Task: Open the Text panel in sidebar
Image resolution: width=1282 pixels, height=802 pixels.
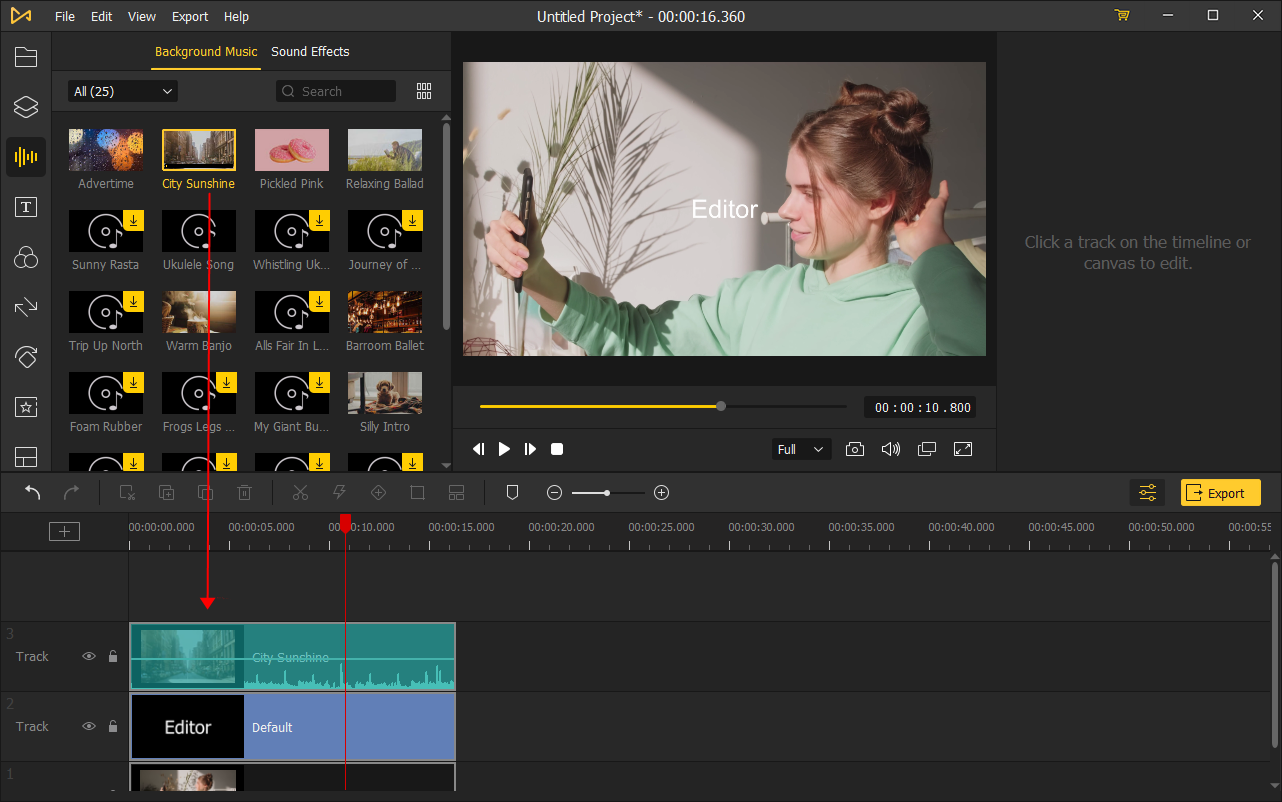Action: tap(26, 207)
